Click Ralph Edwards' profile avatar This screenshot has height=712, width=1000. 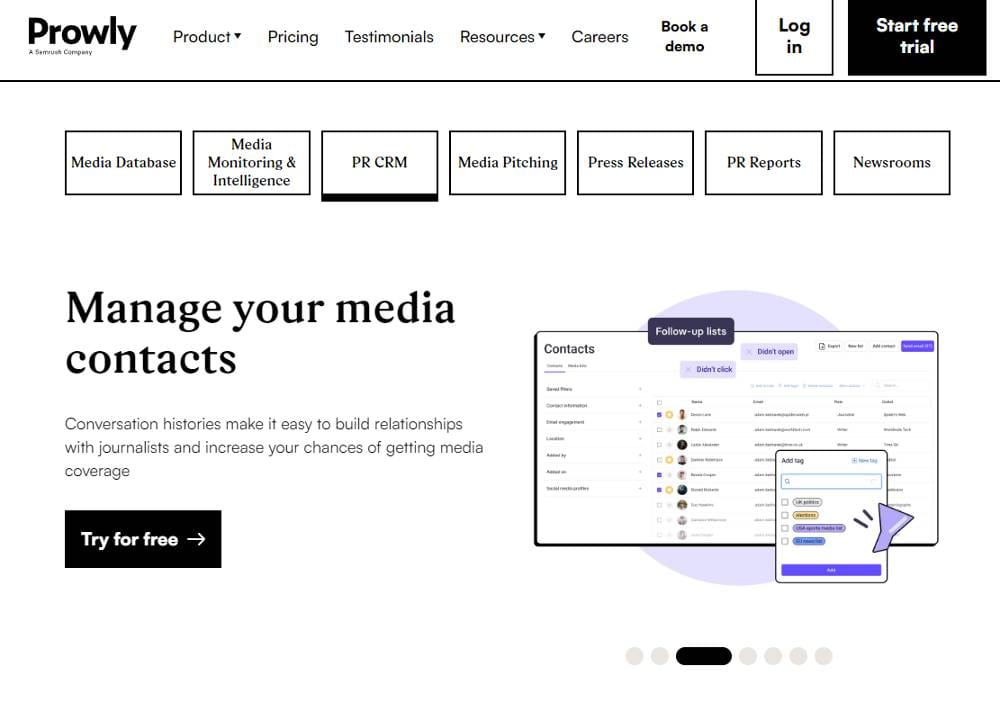tap(681, 430)
